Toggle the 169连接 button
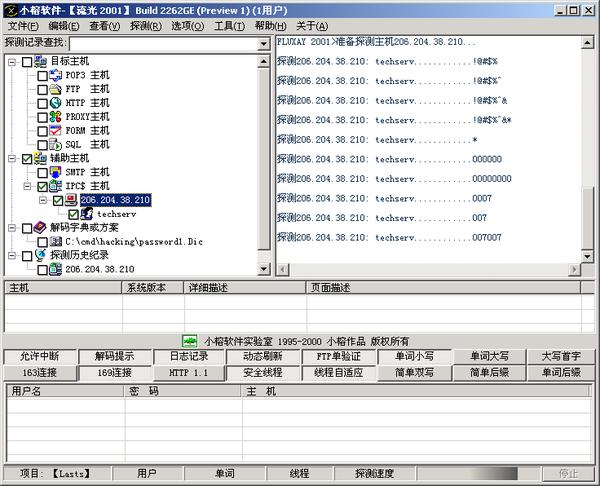 coord(114,373)
